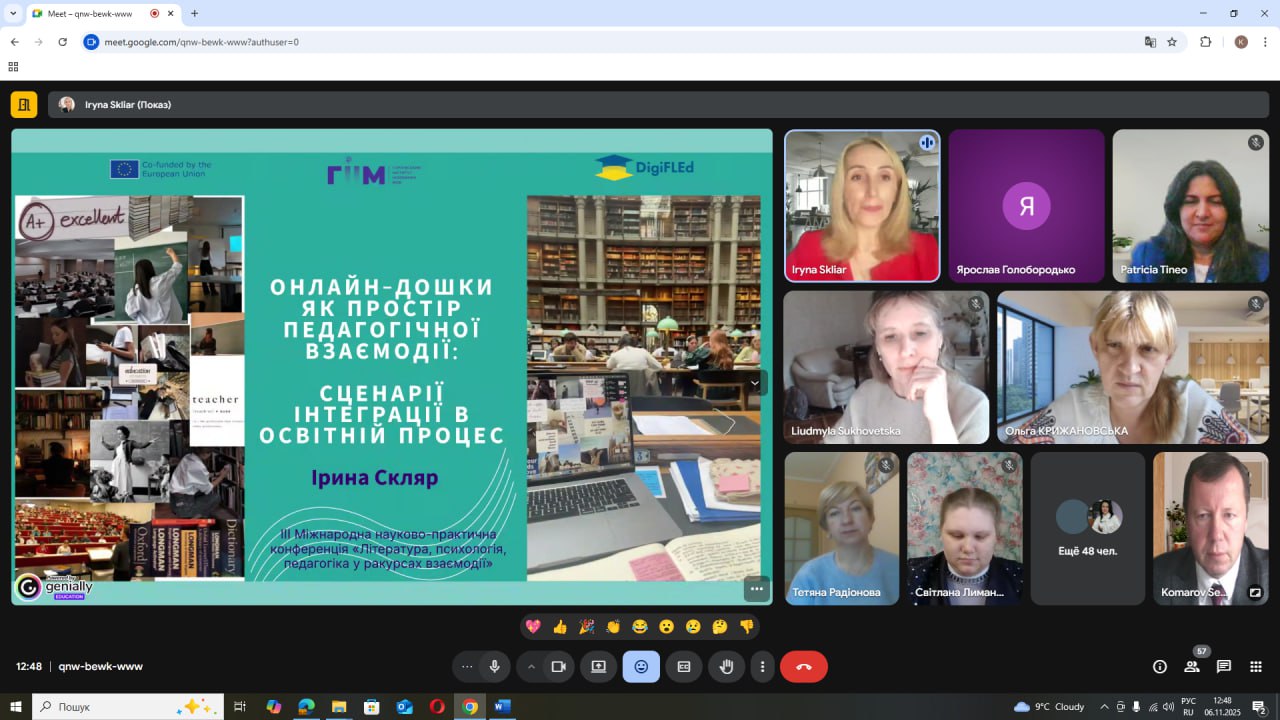The height and width of the screenshot is (720, 1280).
Task: Send the thumbs up emoji reaction
Action: 560,627
